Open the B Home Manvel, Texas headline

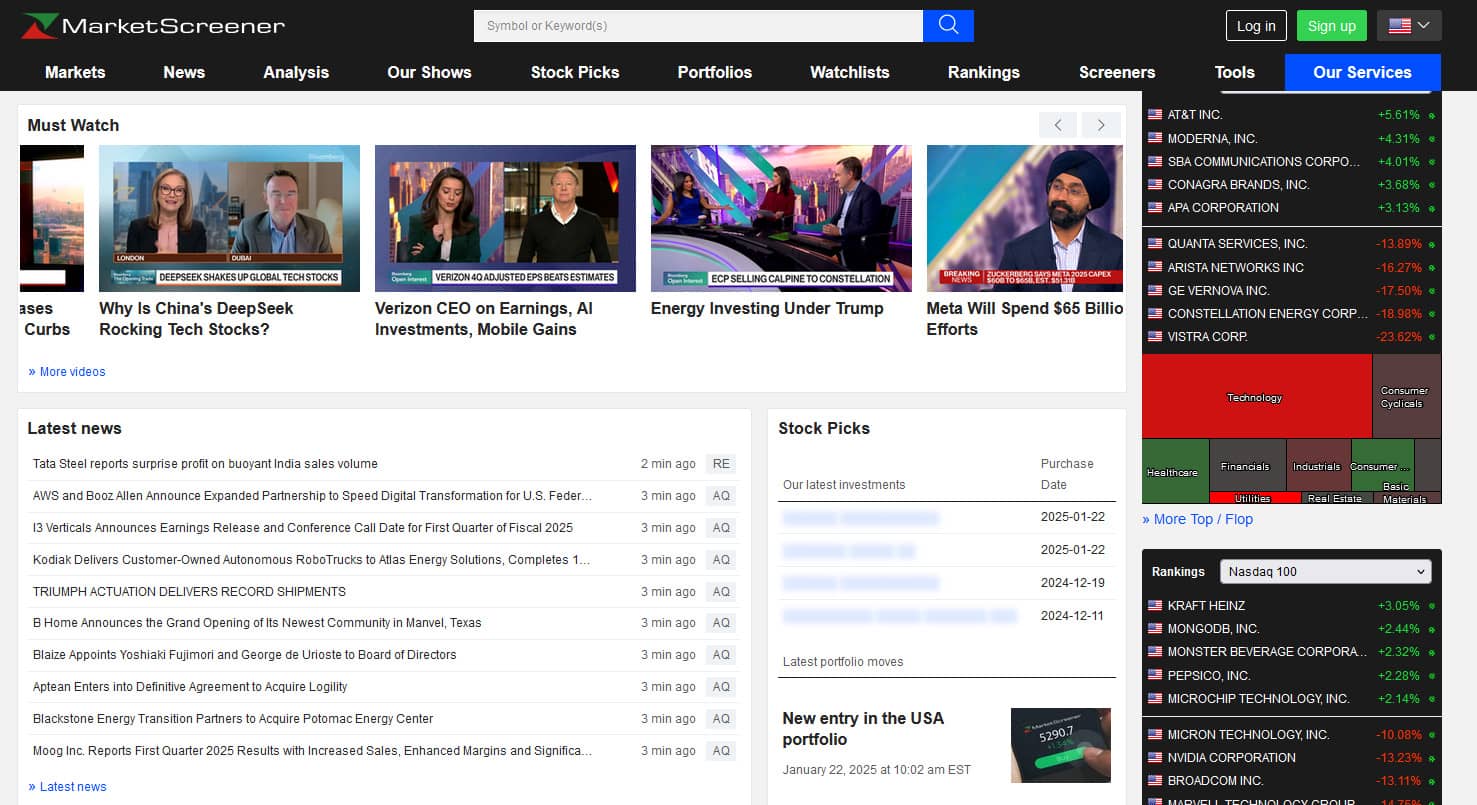(257, 623)
